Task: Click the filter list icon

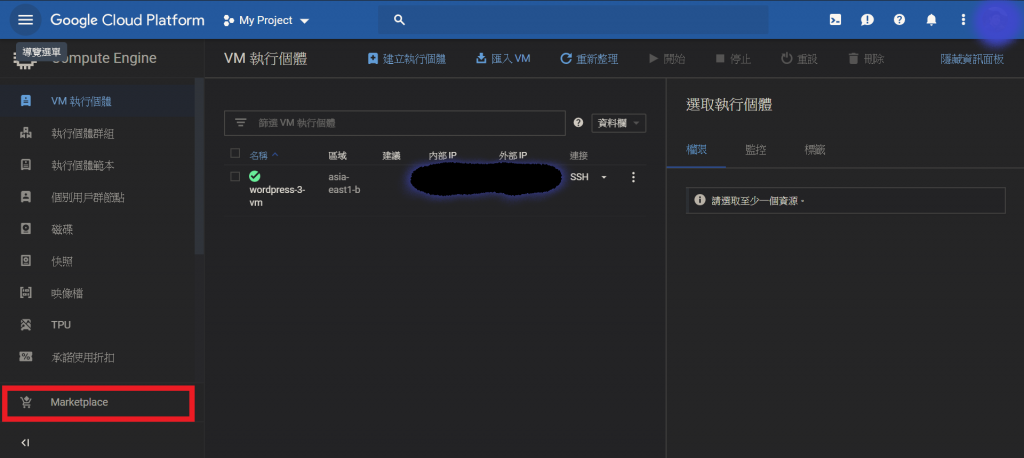Action: tap(240, 123)
